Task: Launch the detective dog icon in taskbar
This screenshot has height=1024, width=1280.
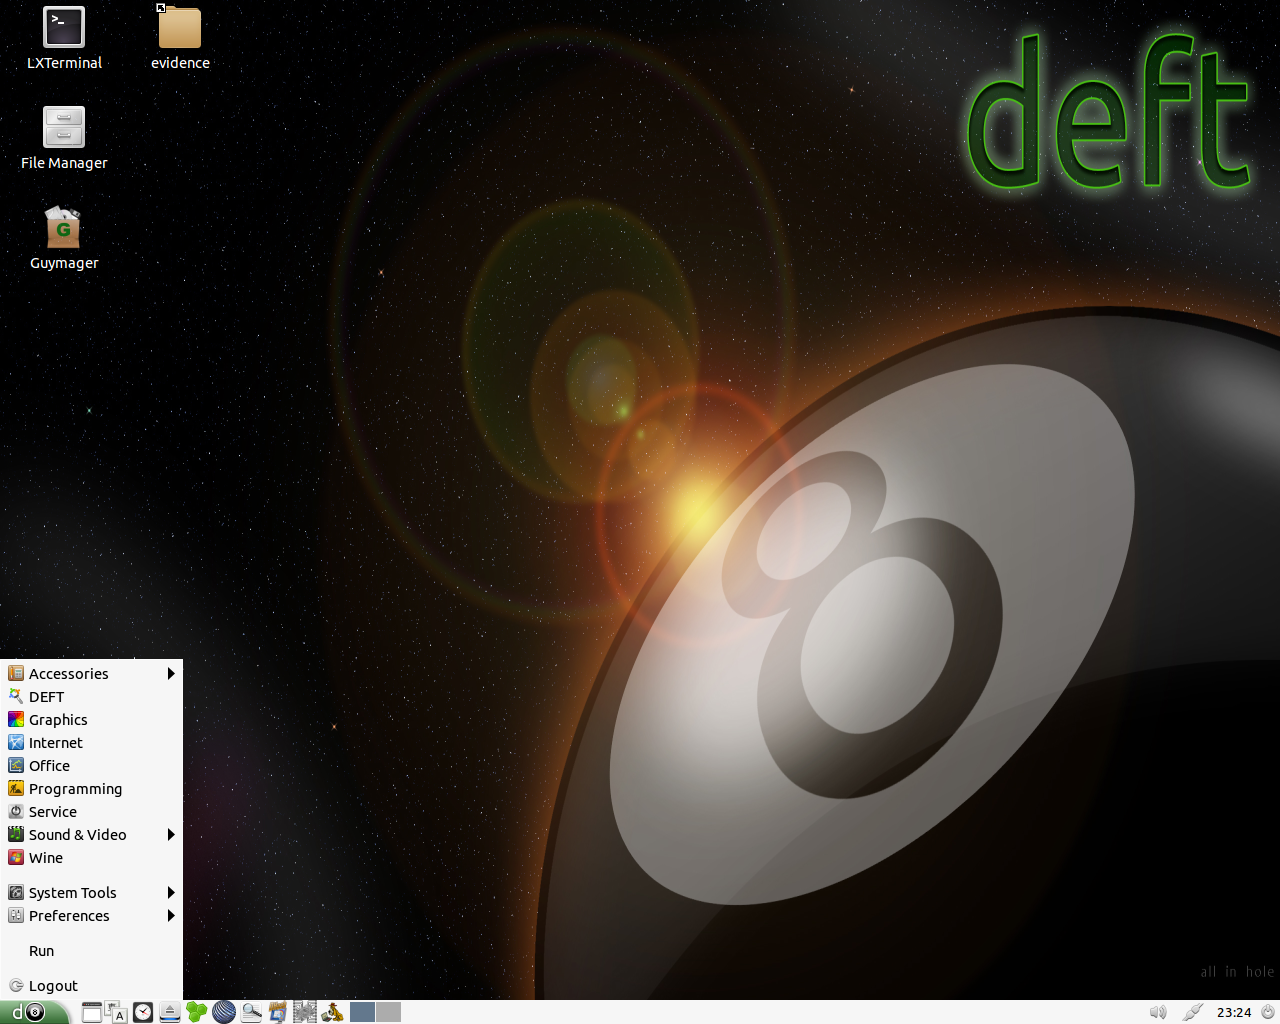Action: tap(332, 1012)
